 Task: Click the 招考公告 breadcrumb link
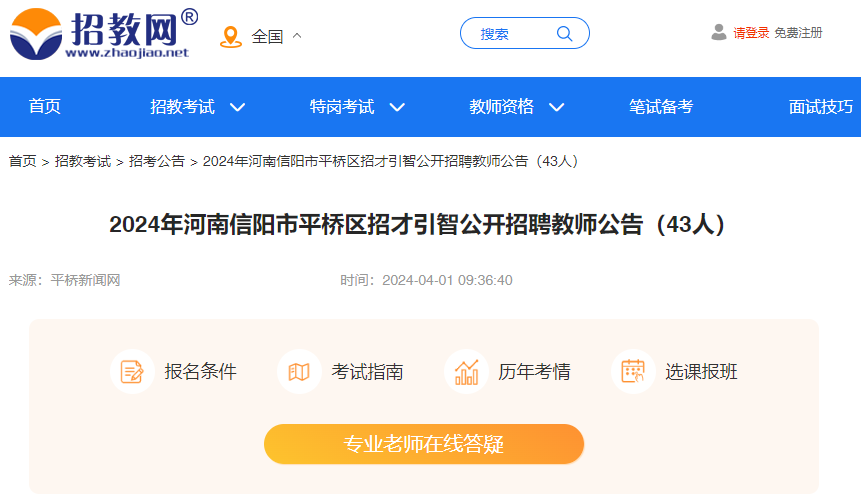tap(156, 161)
